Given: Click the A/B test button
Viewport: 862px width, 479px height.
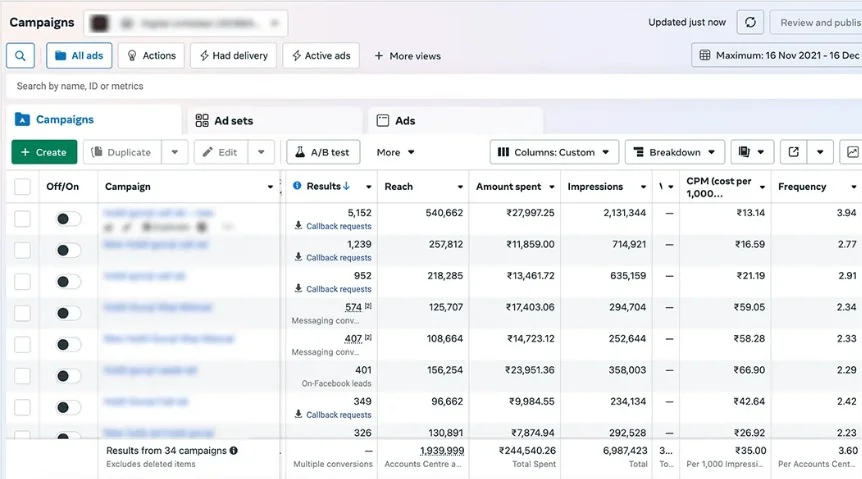Looking at the screenshot, I should [323, 152].
